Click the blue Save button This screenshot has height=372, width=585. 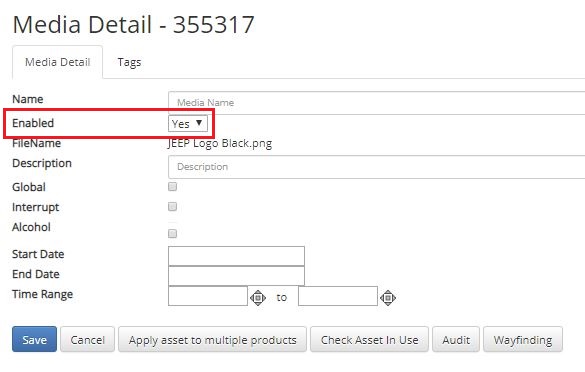(34, 339)
